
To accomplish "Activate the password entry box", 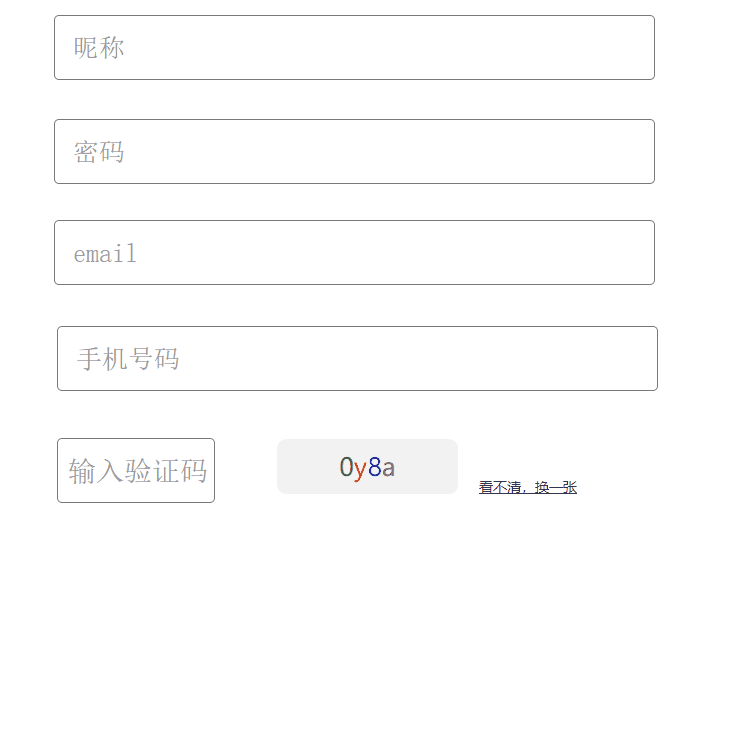I will tap(354, 152).
